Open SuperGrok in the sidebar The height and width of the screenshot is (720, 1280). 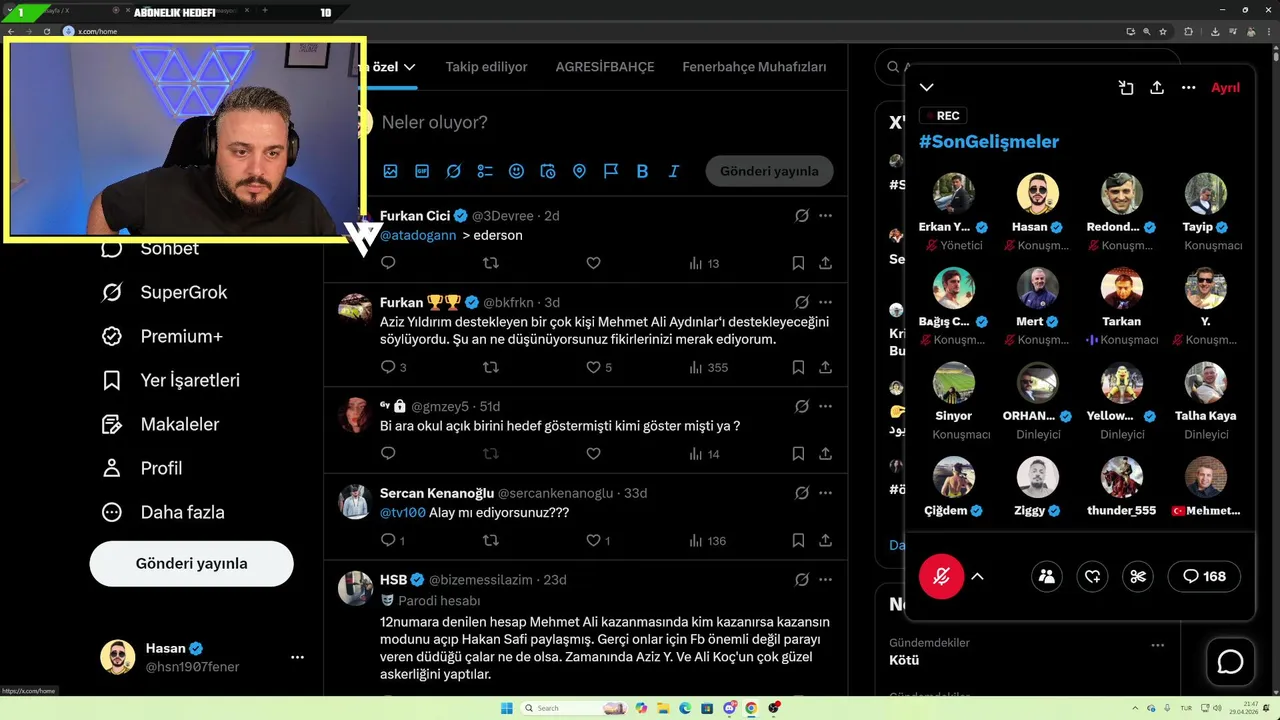[166, 292]
